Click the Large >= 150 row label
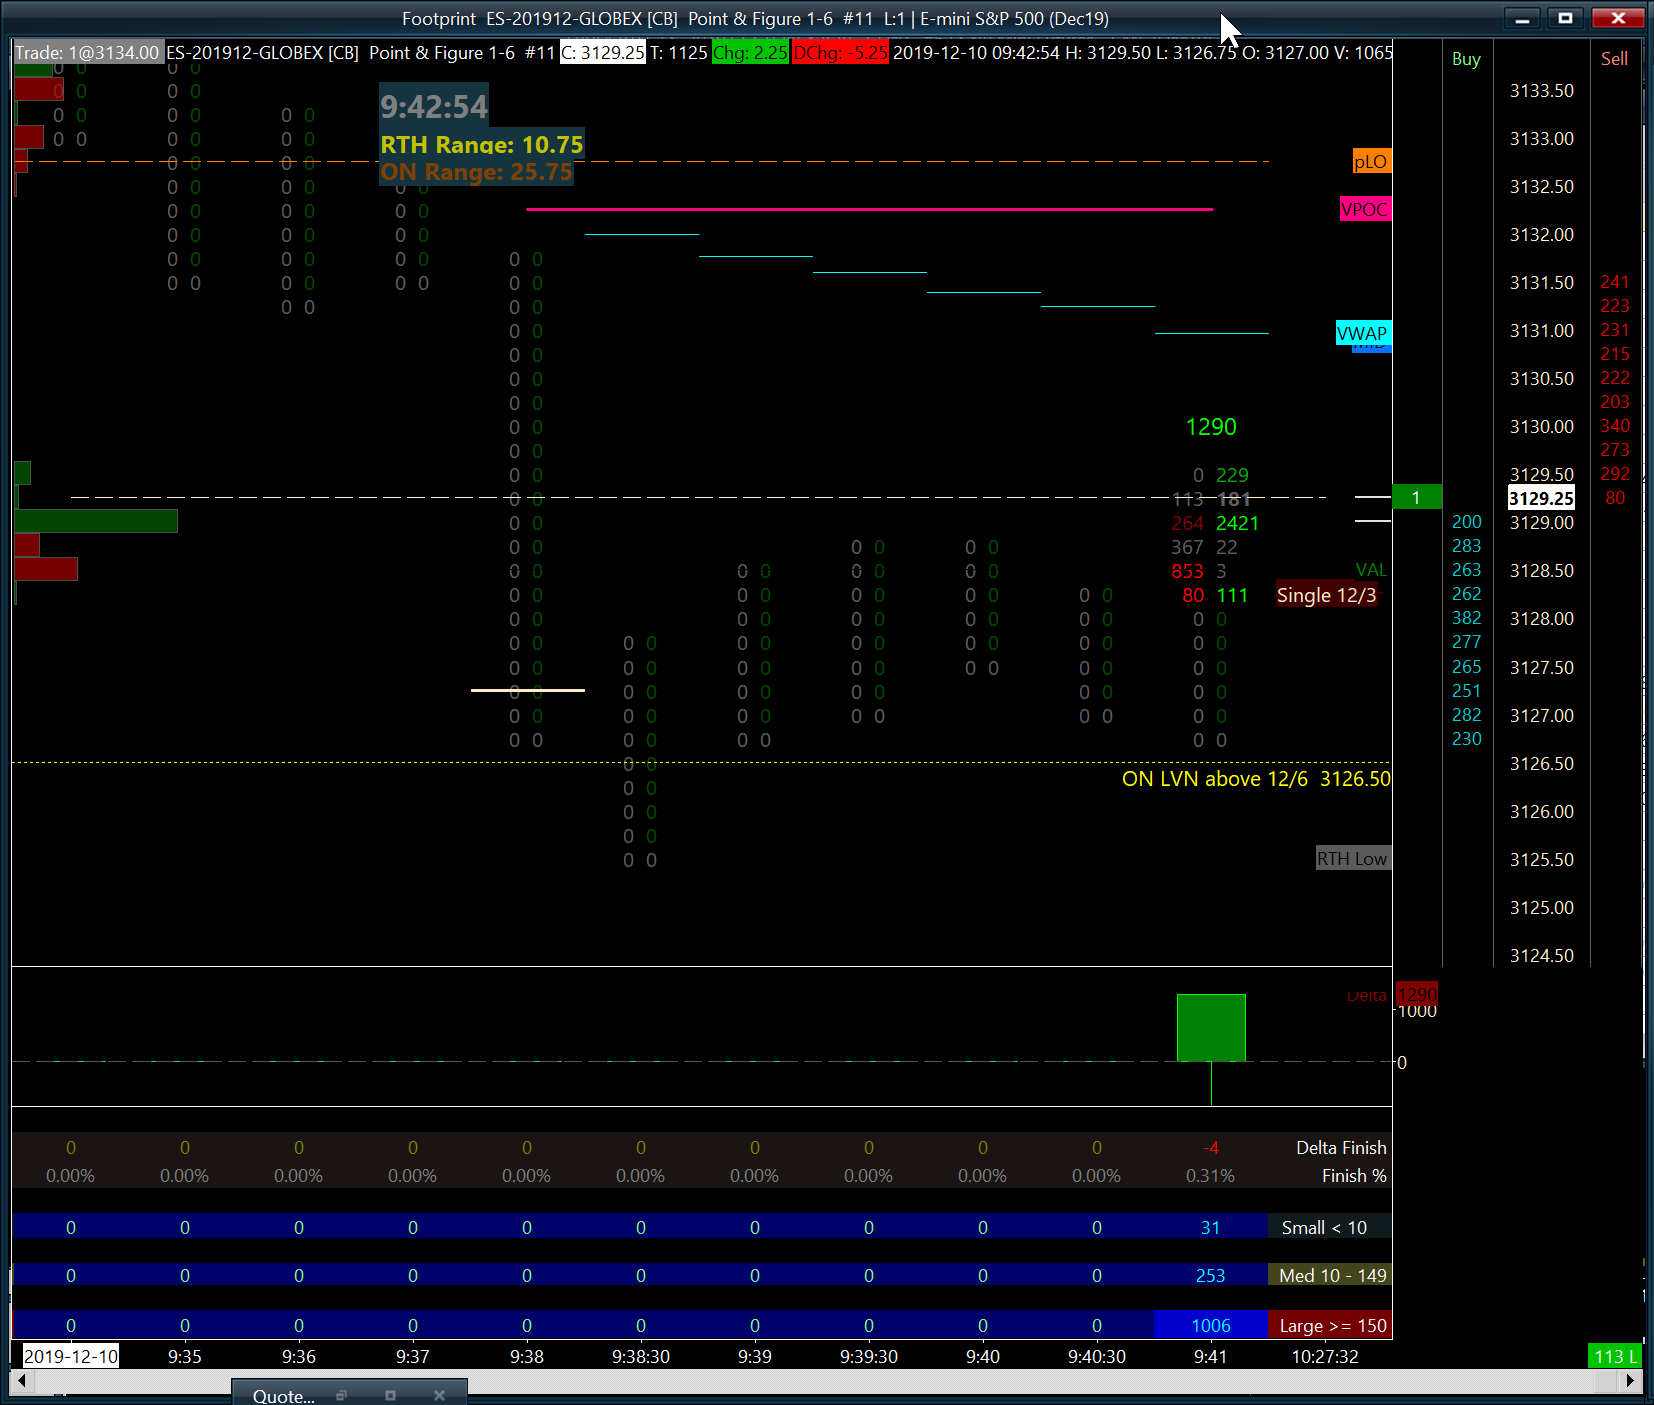1654x1405 pixels. click(x=1332, y=1325)
